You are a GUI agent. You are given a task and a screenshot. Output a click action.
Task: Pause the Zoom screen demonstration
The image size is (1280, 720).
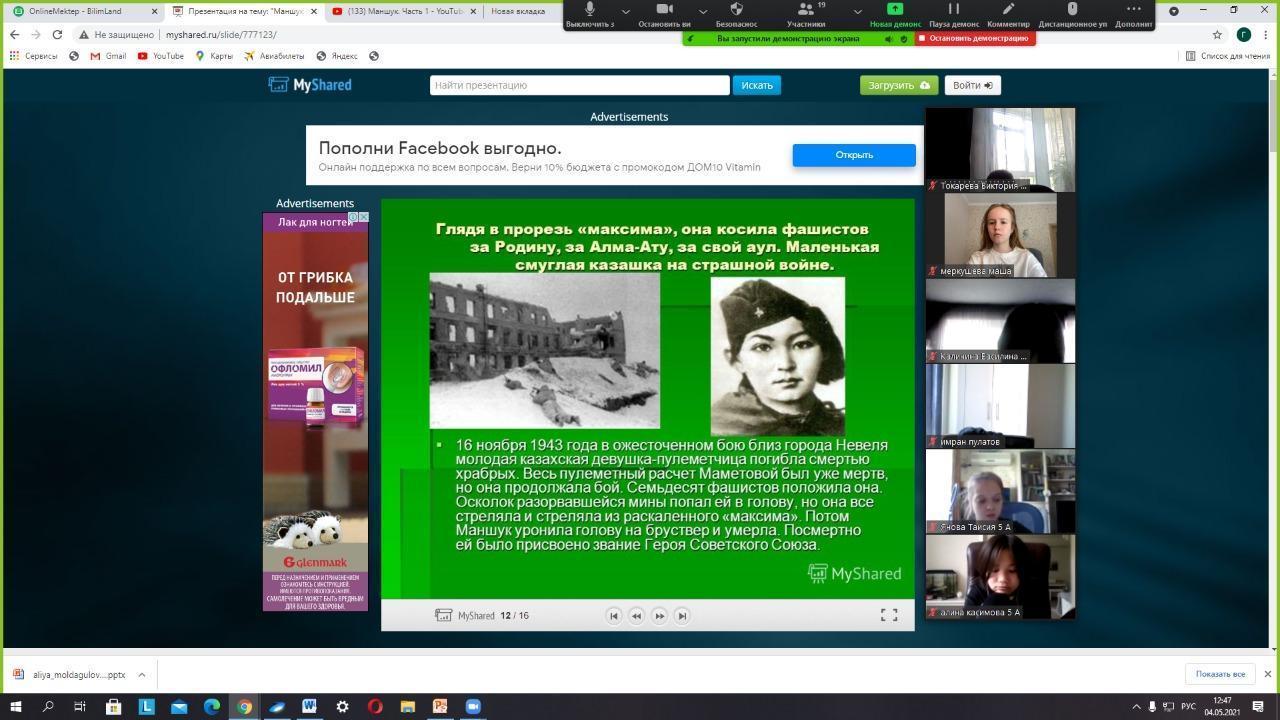953,12
